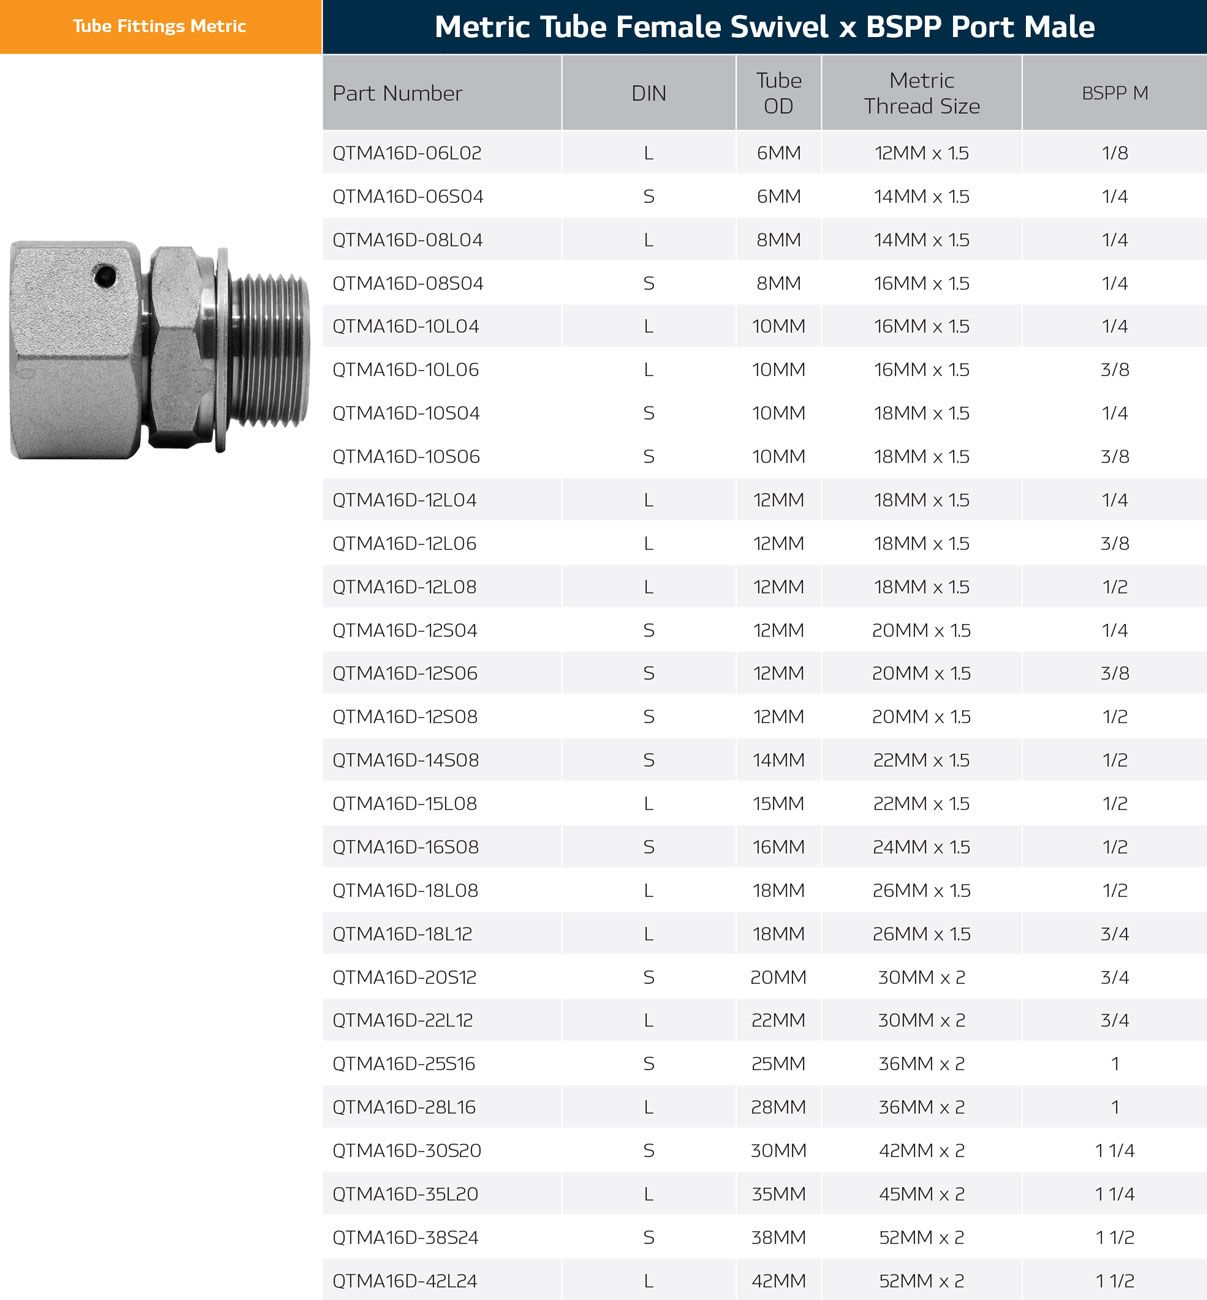The width and height of the screenshot is (1207, 1300).
Task: Select part number QTMA16D-08S04
Action: (408, 283)
